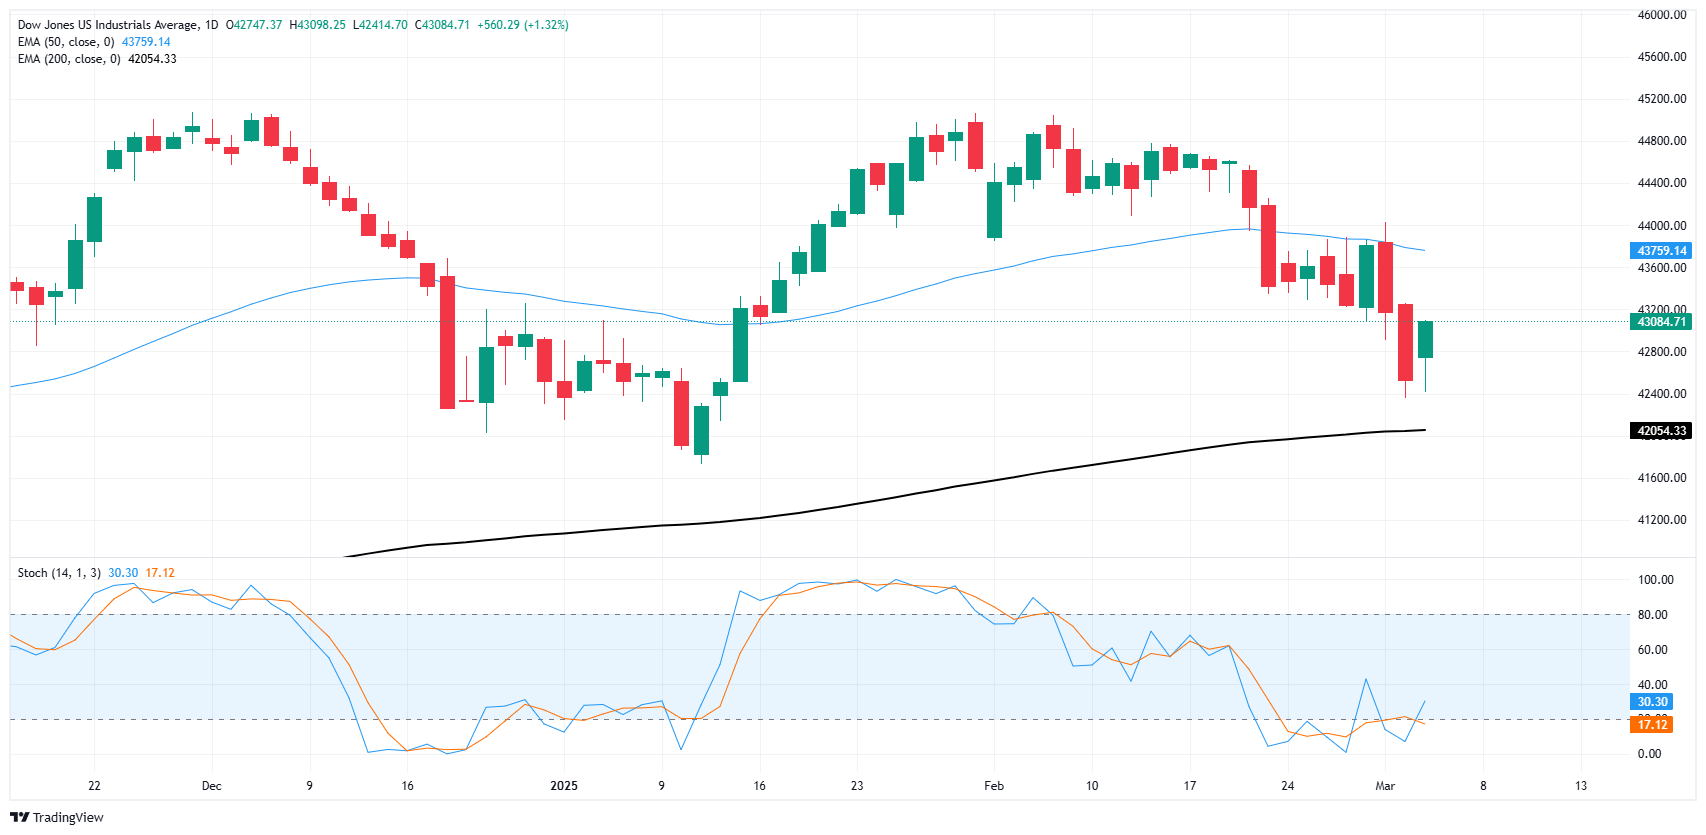This screenshot has height=835, width=1706.
Task: Select the latest green candlestick
Action: tap(1425, 340)
